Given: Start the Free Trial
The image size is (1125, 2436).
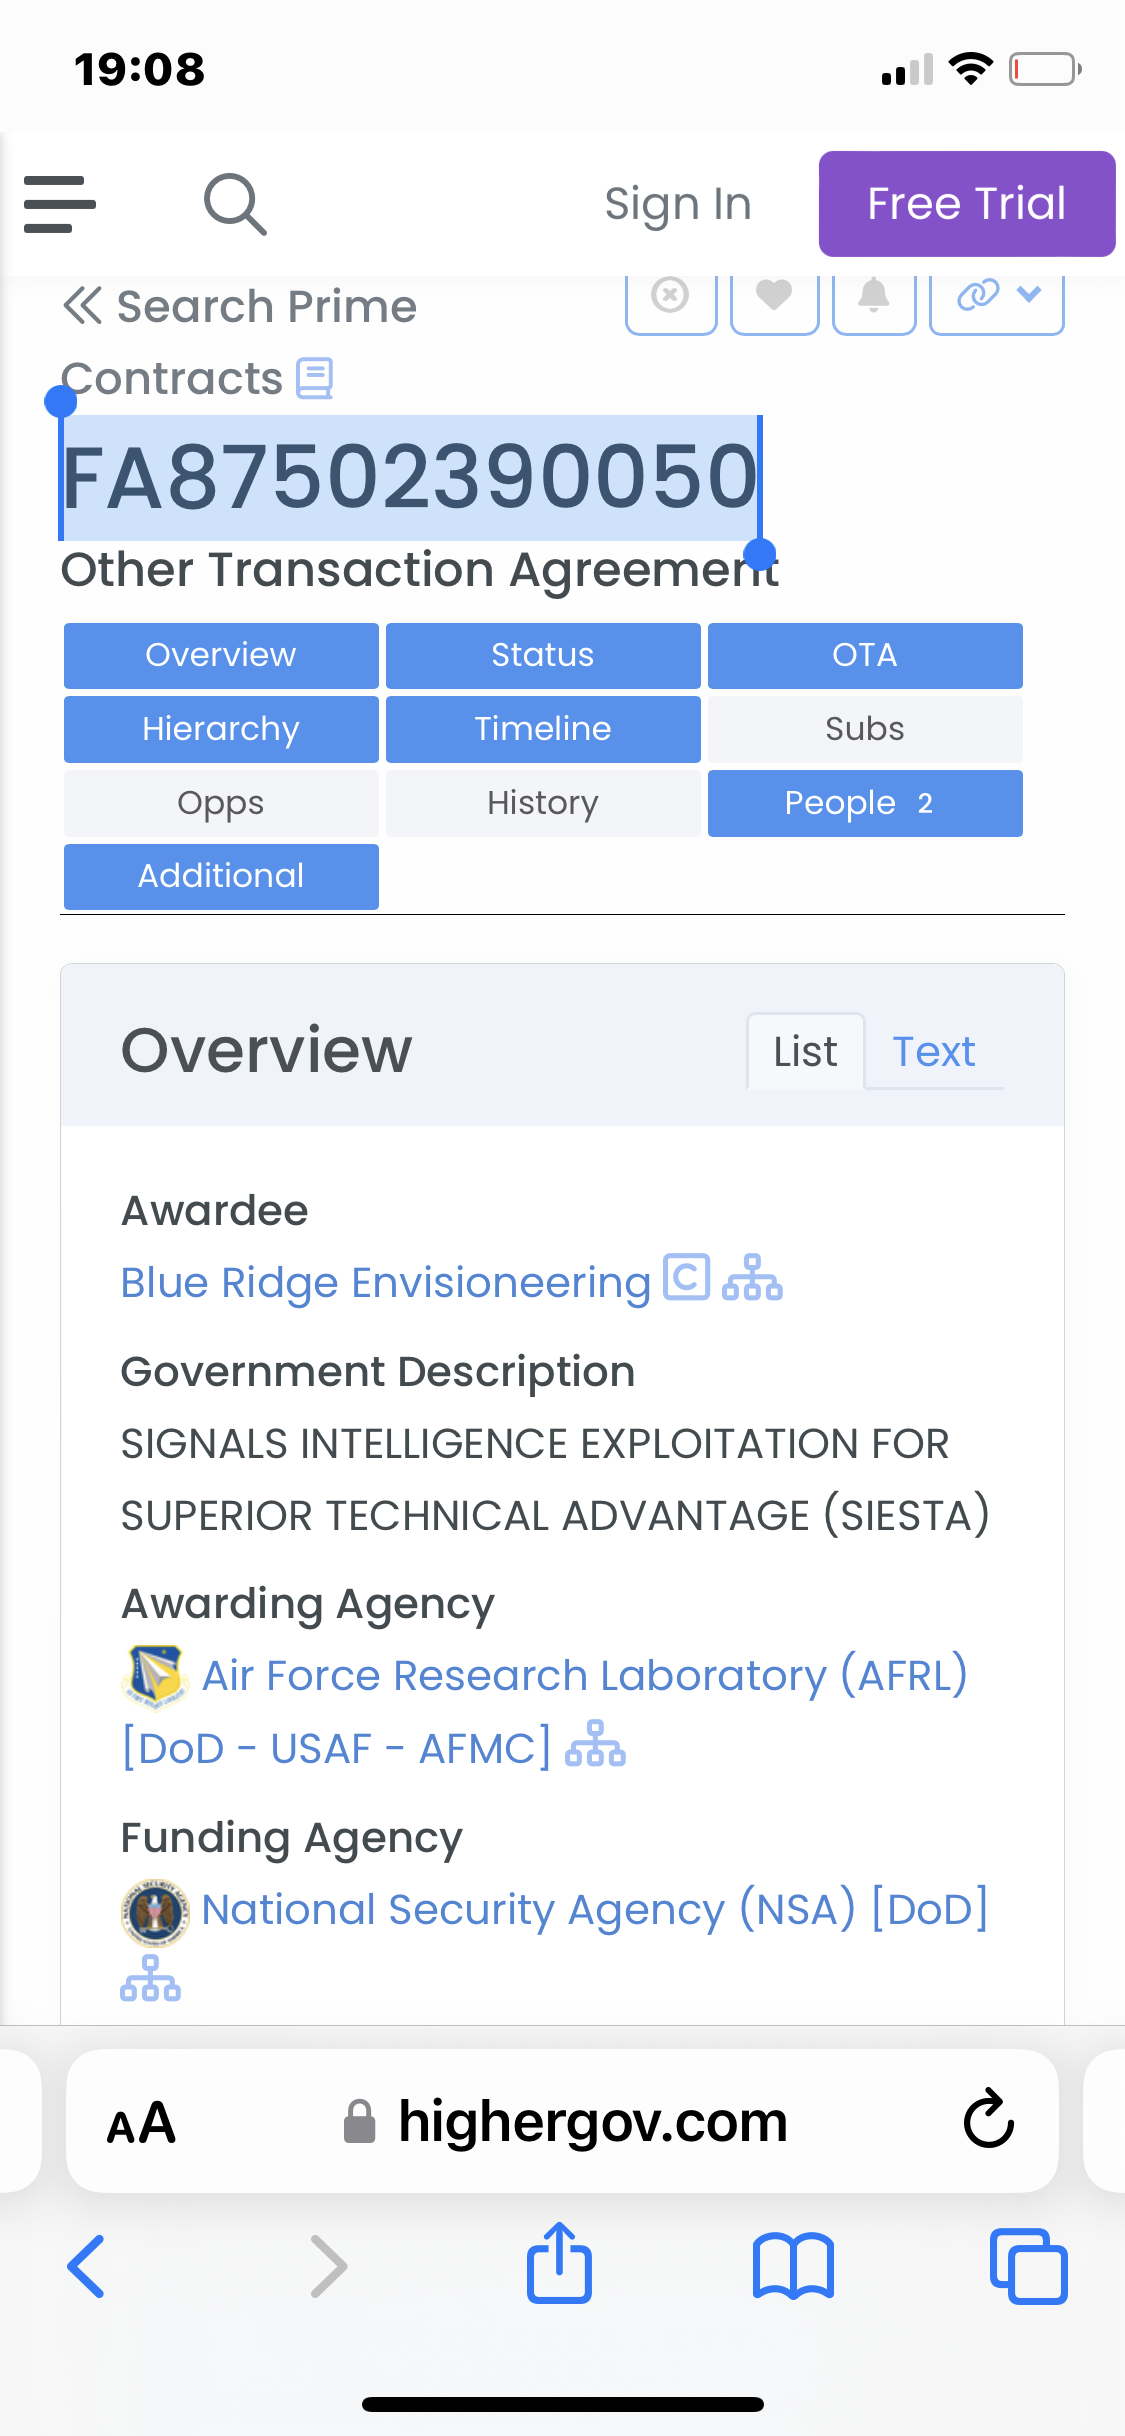Looking at the screenshot, I should pyautogui.click(x=966, y=204).
